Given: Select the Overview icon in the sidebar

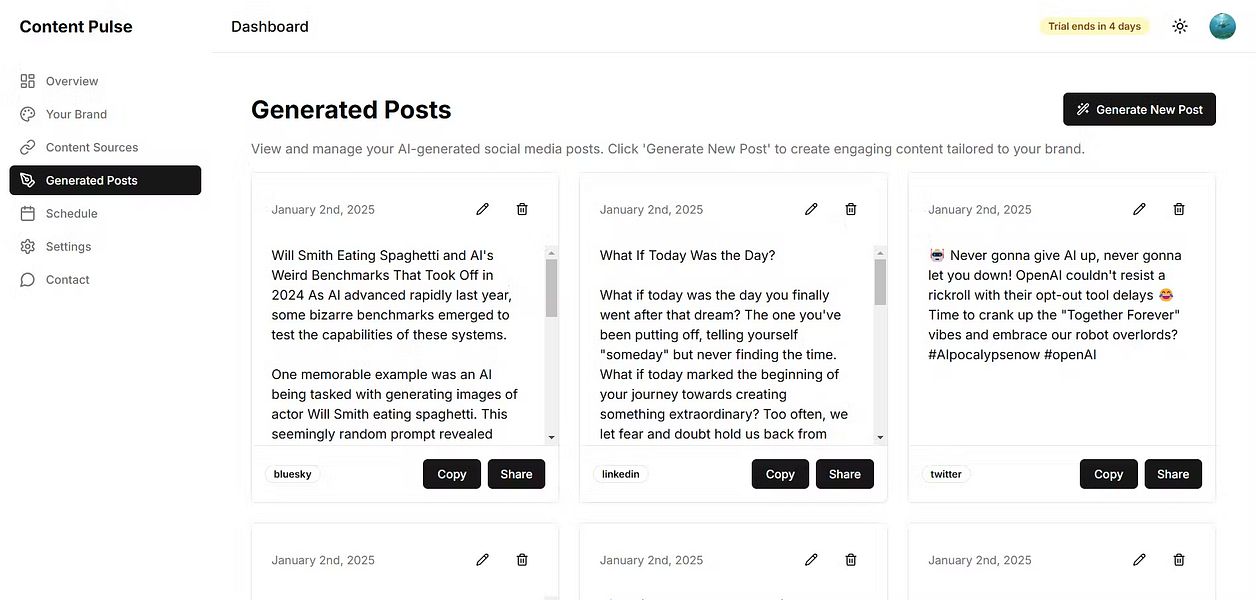Looking at the screenshot, I should [x=28, y=81].
